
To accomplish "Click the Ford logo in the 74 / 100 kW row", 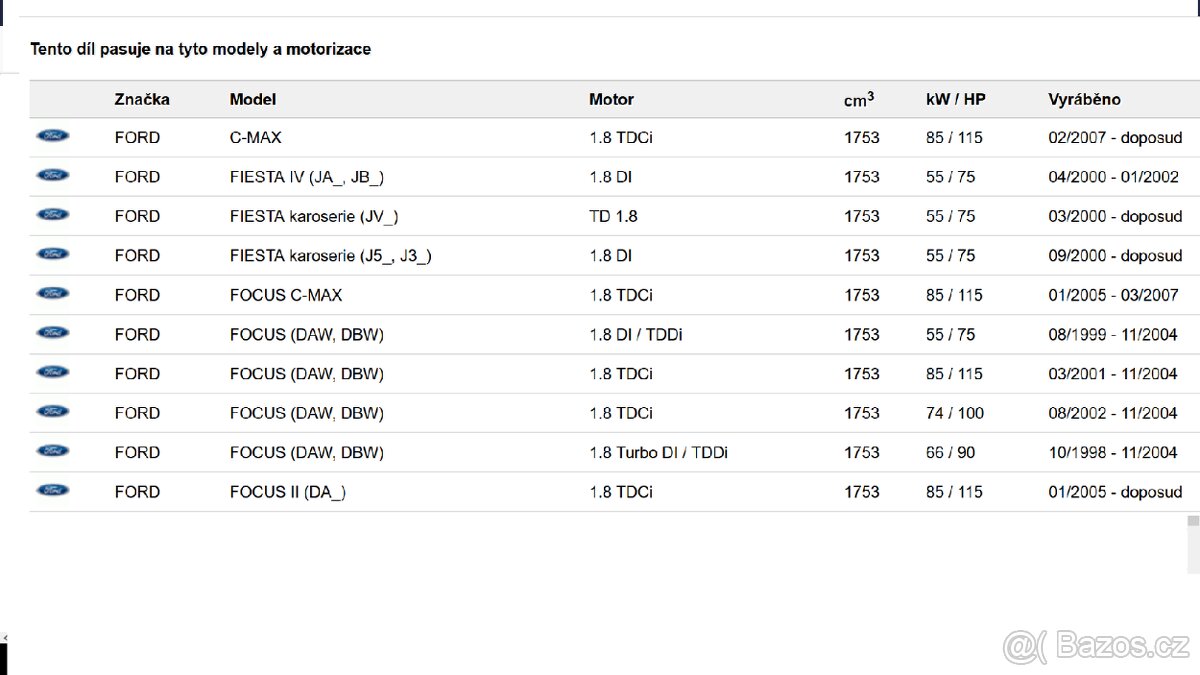I will 53,412.
